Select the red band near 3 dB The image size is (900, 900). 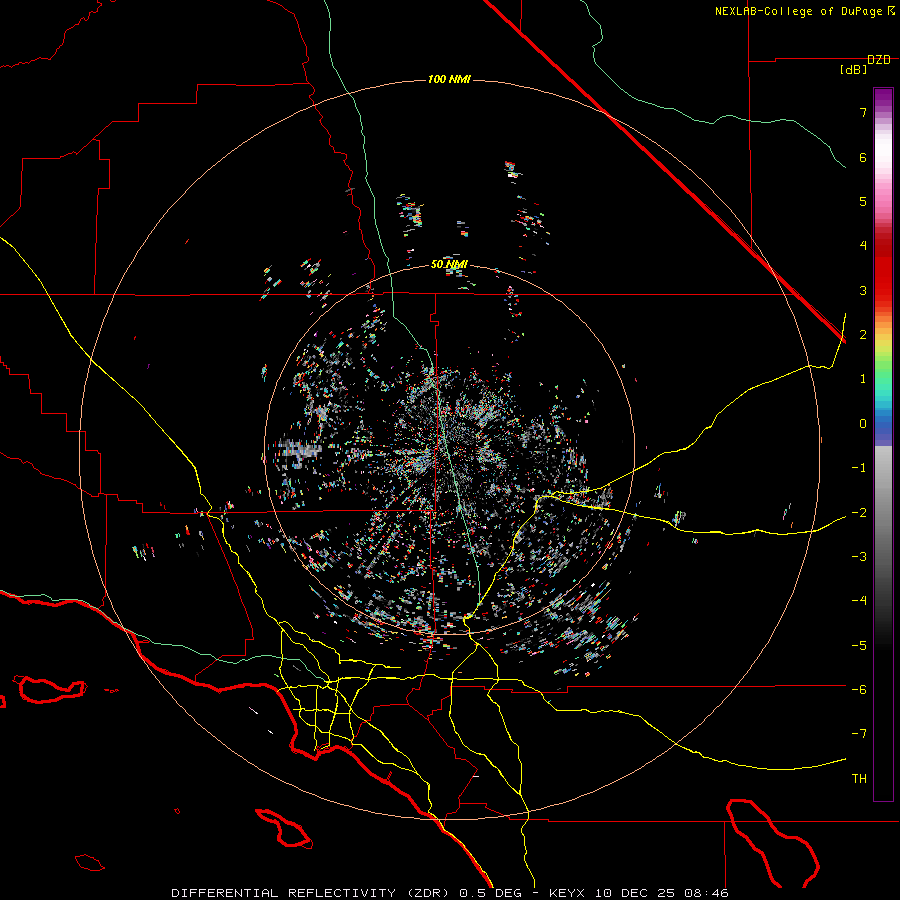(882, 290)
